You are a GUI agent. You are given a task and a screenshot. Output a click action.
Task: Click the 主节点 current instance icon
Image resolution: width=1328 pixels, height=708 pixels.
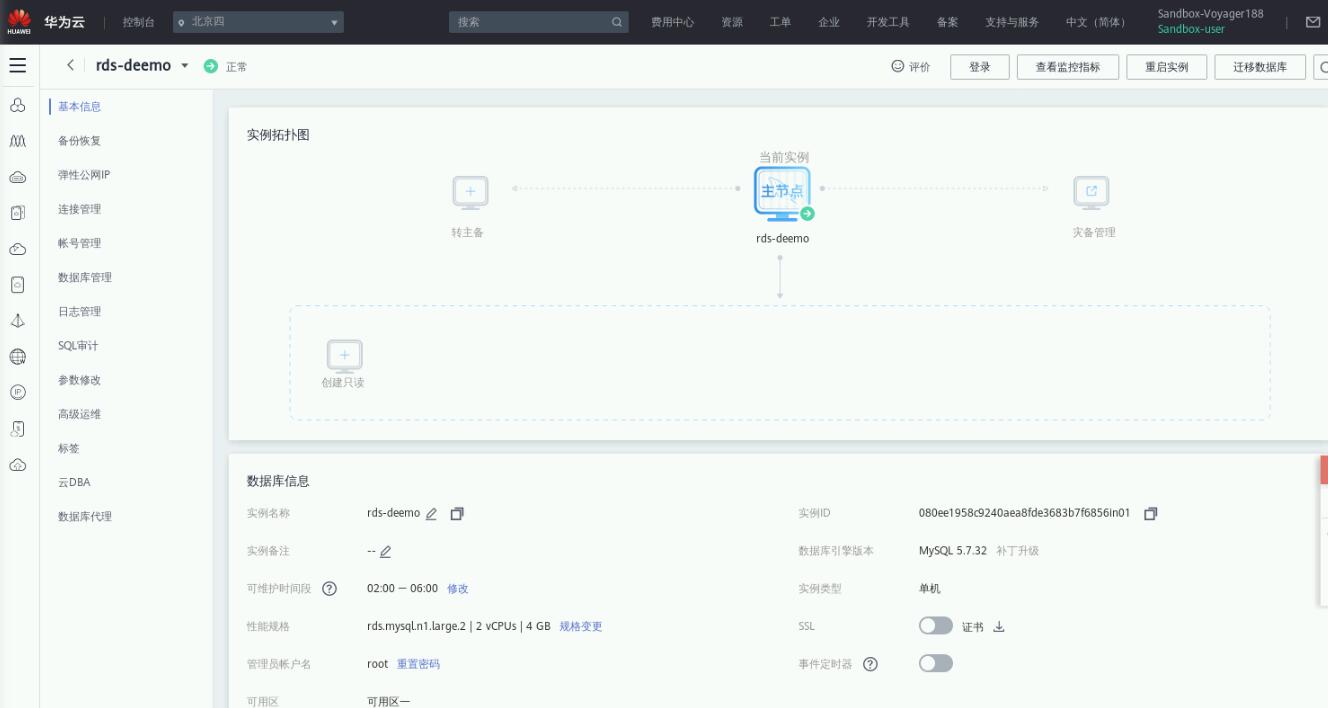[783, 194]
